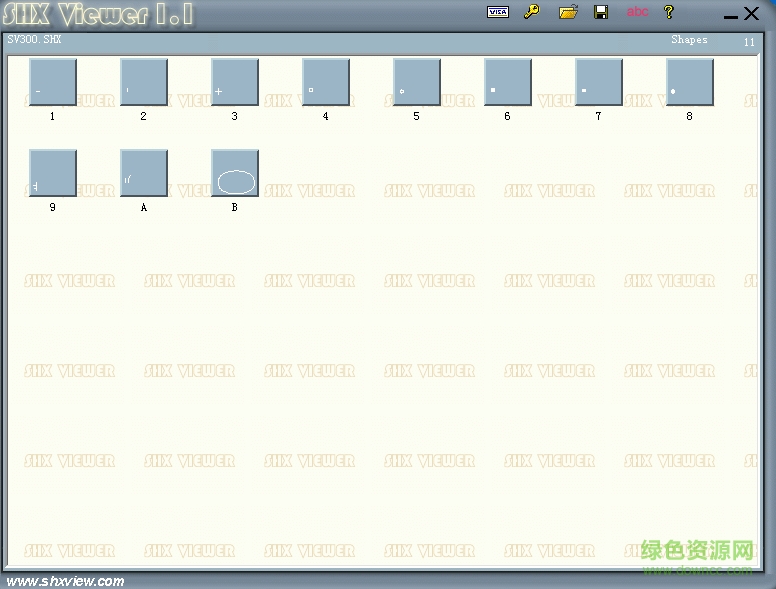Screen dimensions: 776x589
Task: Select shape thumbnail 4
Action: click(326, 82)
